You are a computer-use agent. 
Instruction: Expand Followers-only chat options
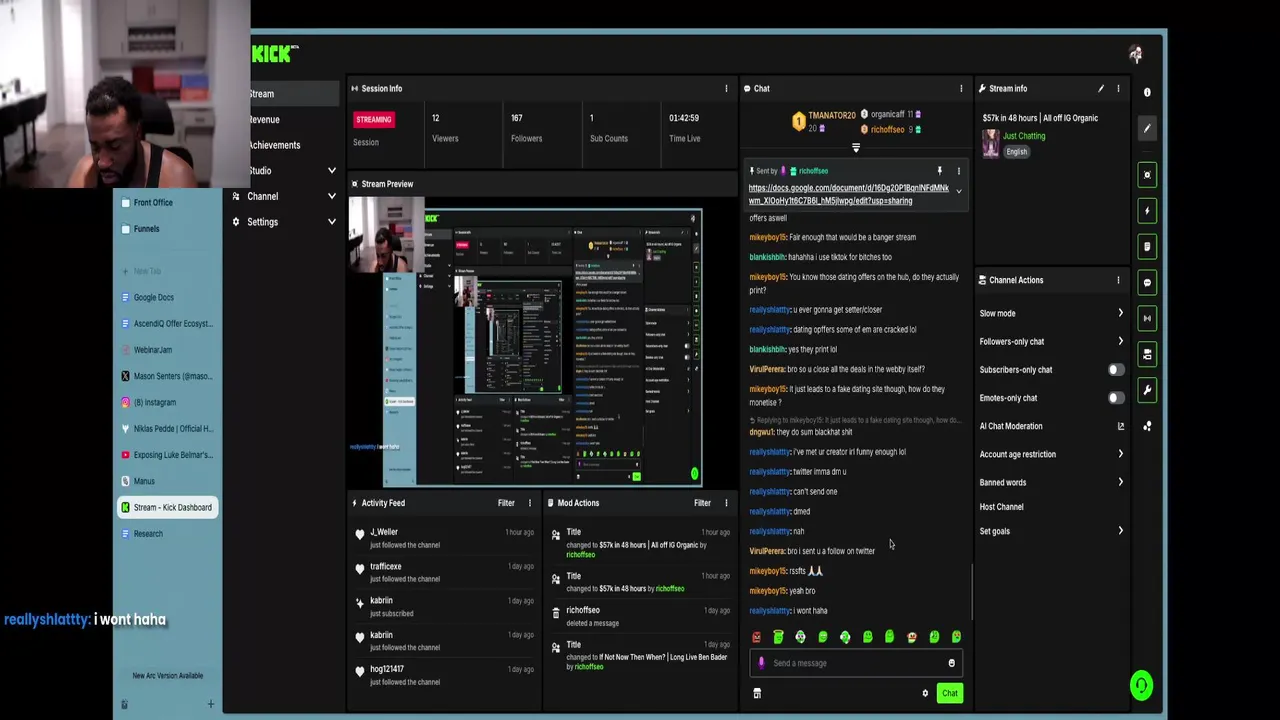coord(1120,341)
